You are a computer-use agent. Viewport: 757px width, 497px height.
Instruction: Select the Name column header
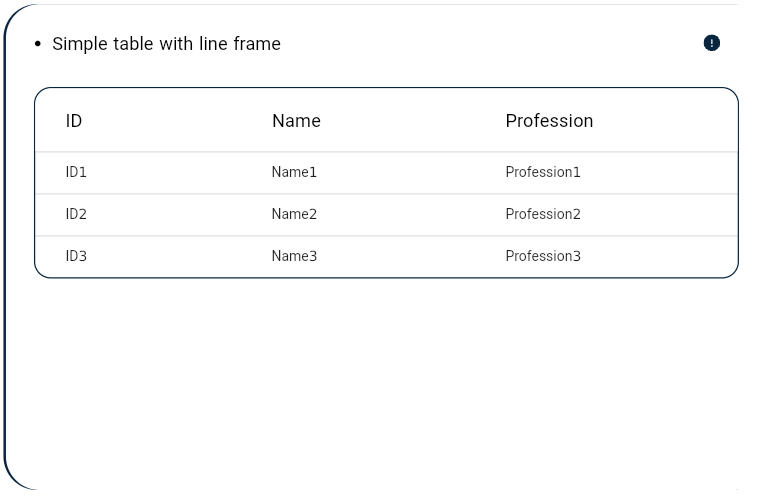296,121
